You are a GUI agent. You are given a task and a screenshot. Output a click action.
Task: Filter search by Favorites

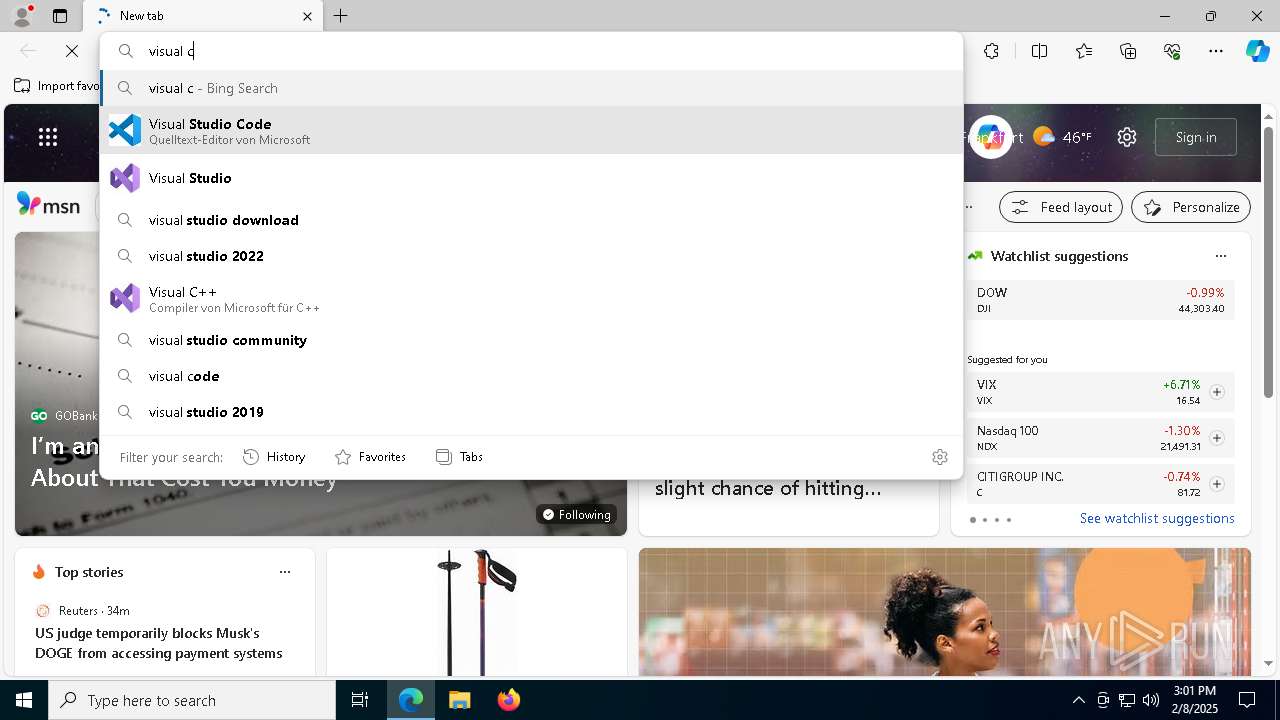tap(370, 457)
